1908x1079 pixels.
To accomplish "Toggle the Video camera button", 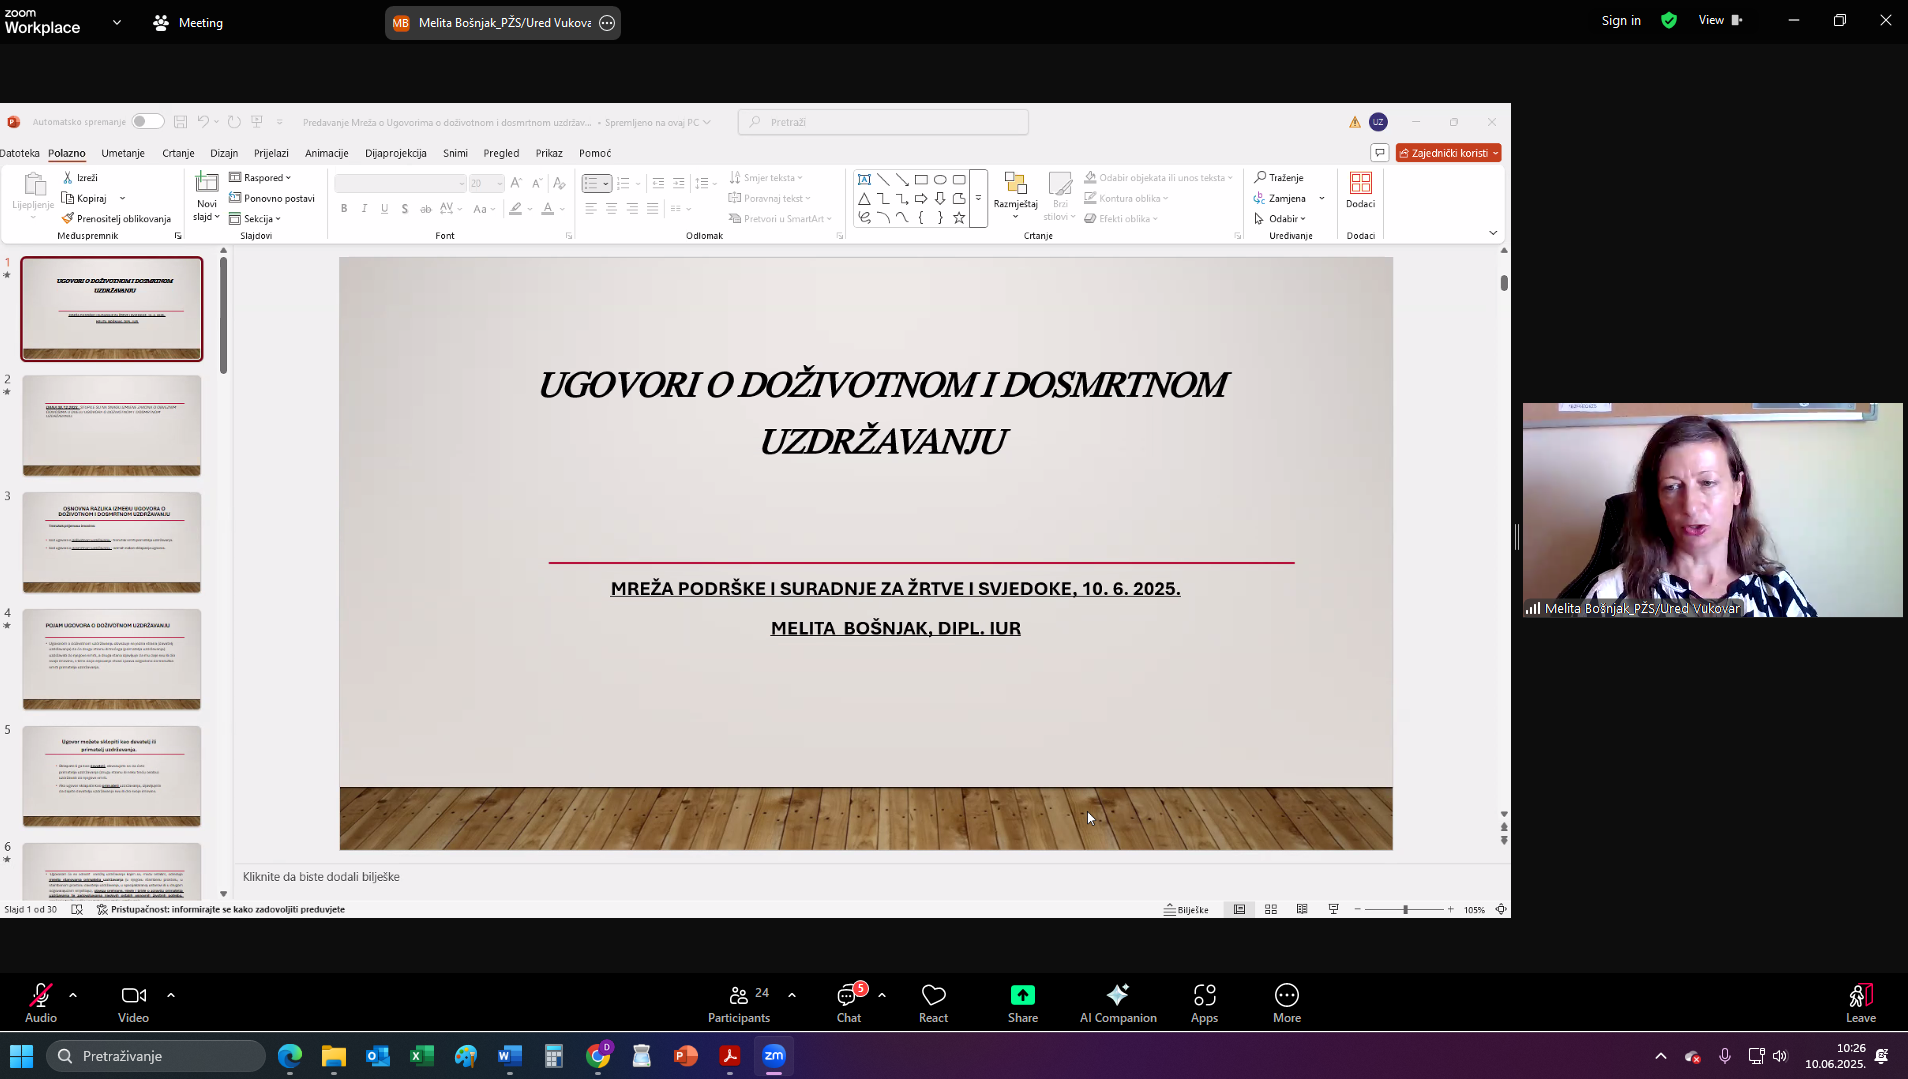I will point(133,1002).
